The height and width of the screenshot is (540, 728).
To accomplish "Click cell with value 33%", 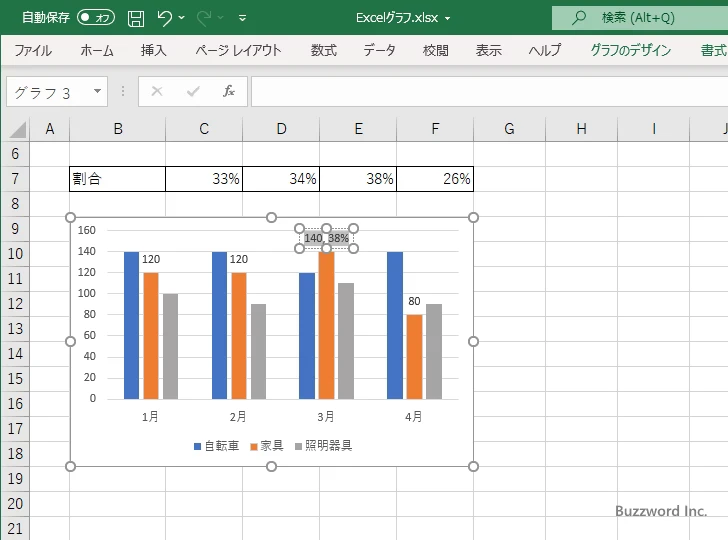I will coord(204,179).
